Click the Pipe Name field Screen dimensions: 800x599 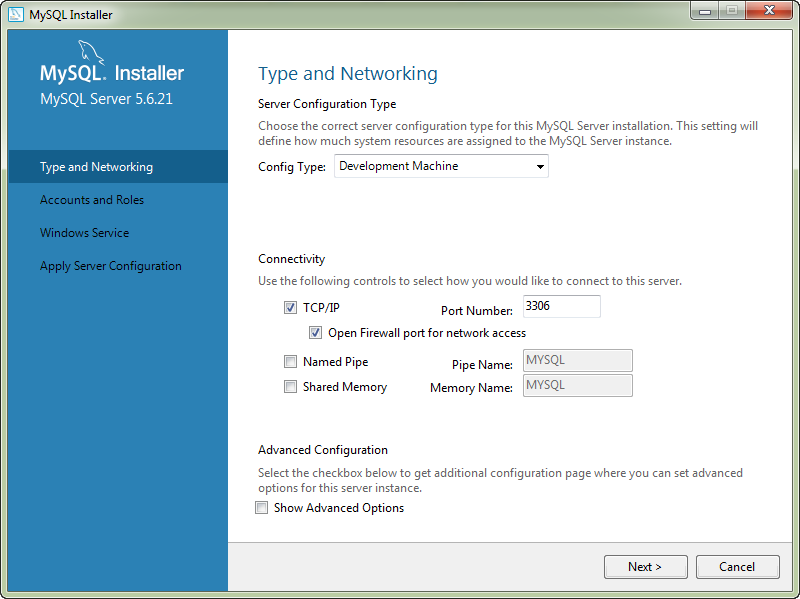tap(578, 360)
